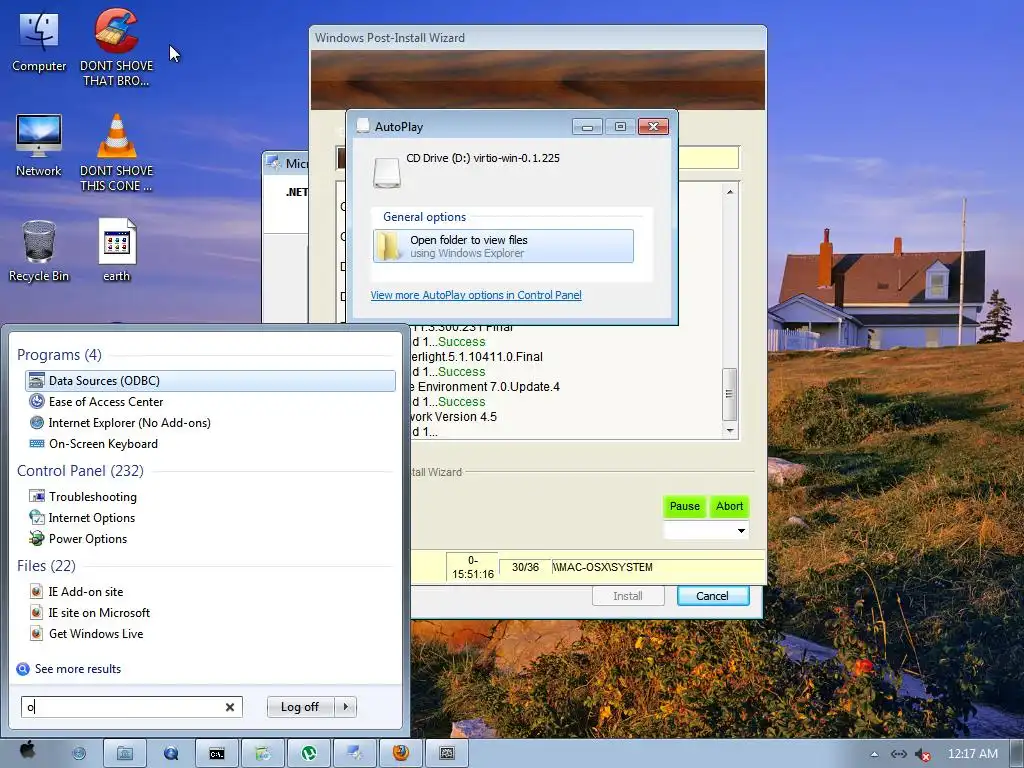This screenshot has height=768, width=1024.
Task: Open the Computer desktop icon
Action: coord(39,42)
